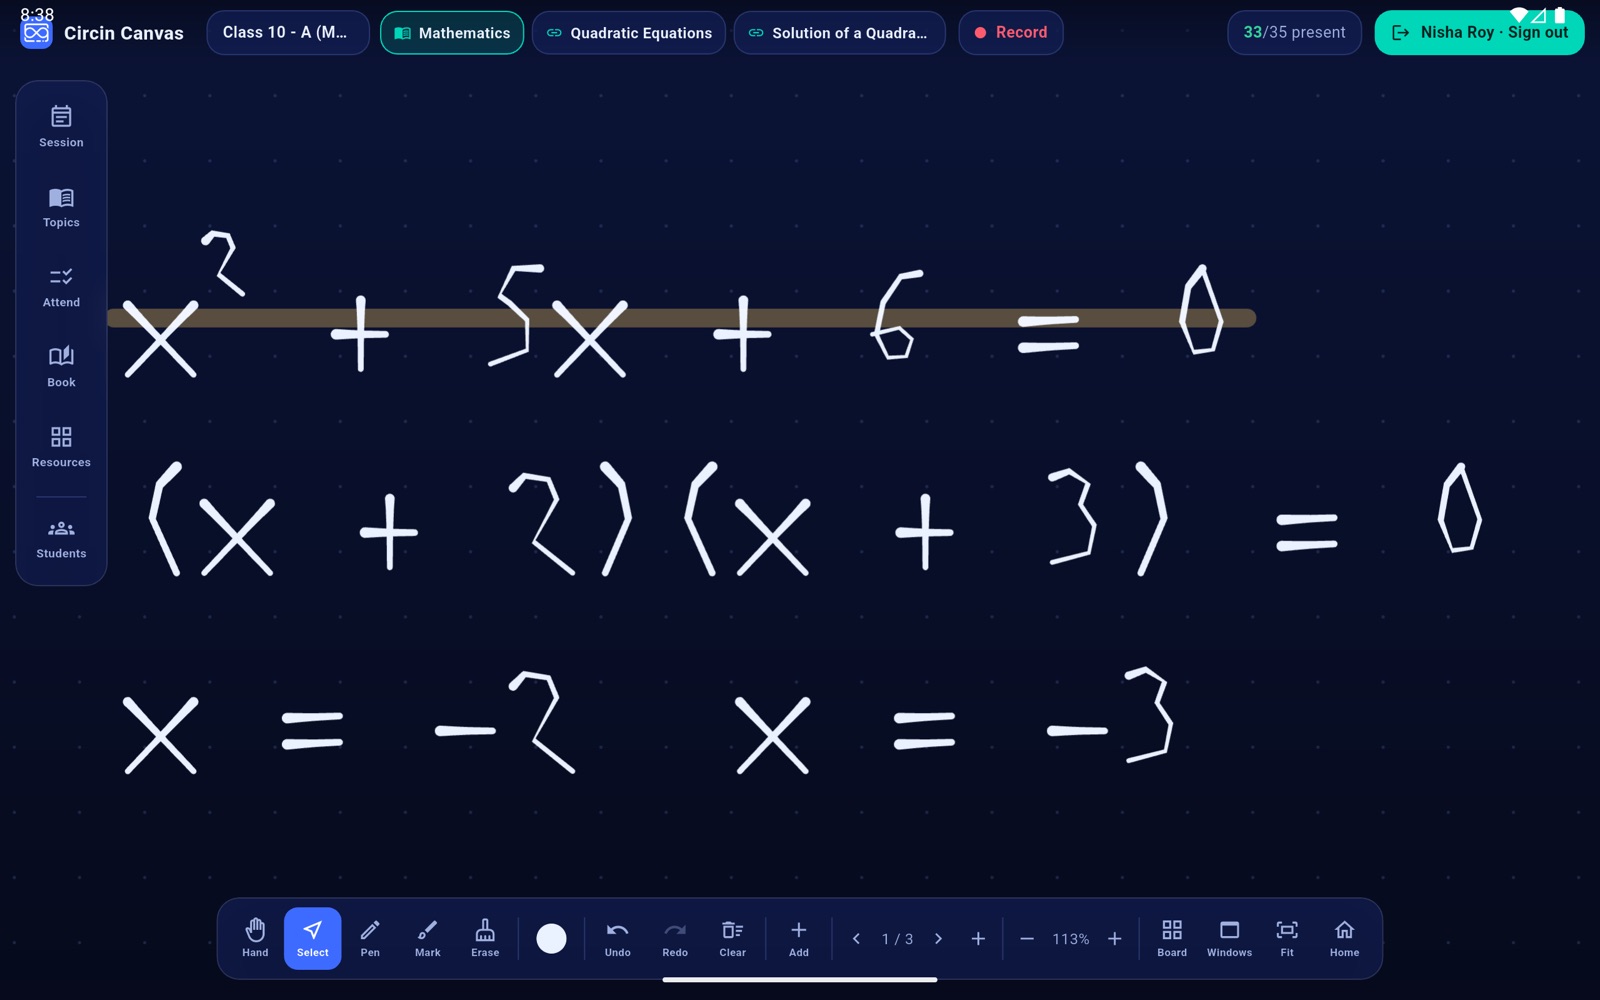Viewport: 1600px width, 1000px height.
Task: Open the Attend attendance panel
Action: point(61,287)
